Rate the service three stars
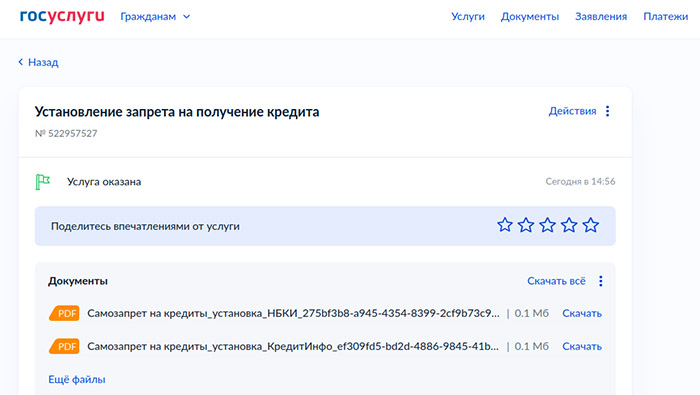This screenshot has width=700, height=395. point(547,225)
